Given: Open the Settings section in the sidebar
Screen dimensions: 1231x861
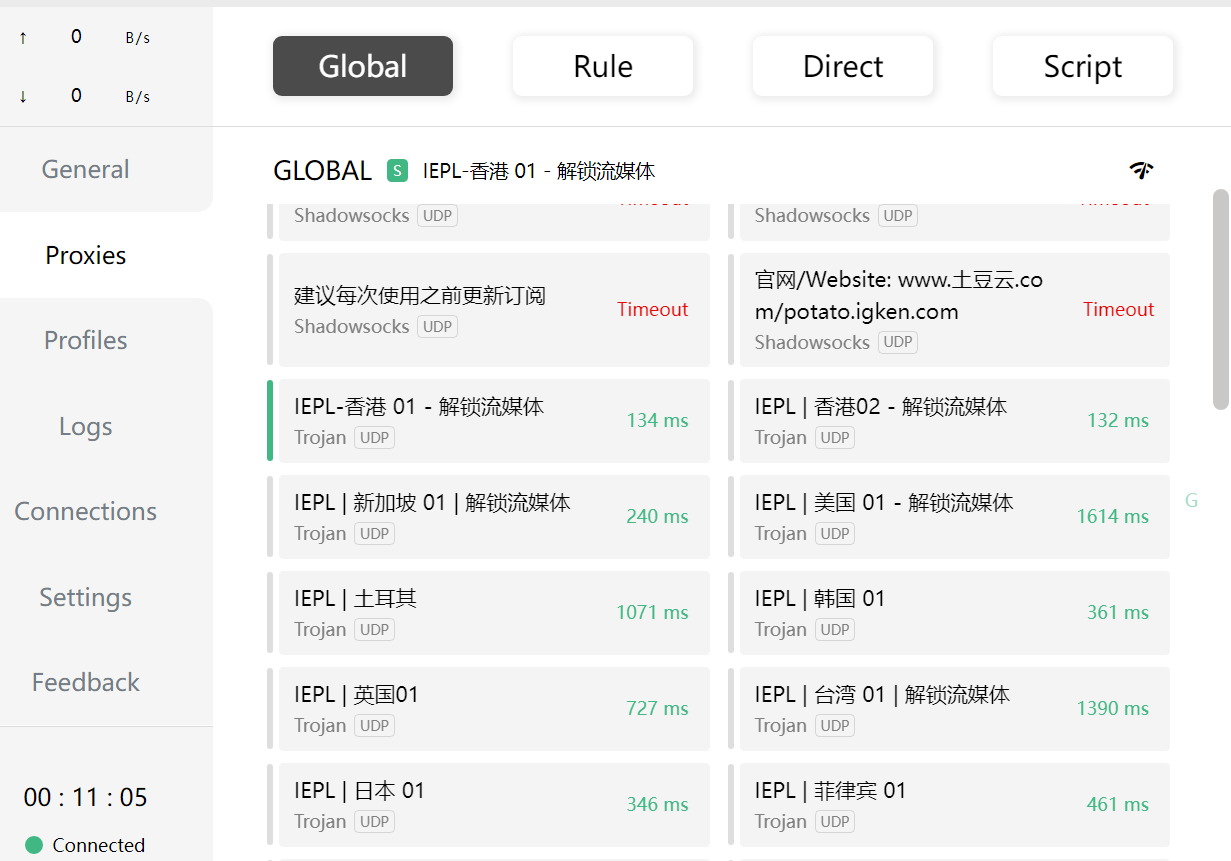Looking at the screenshot, I should [85, 597].
